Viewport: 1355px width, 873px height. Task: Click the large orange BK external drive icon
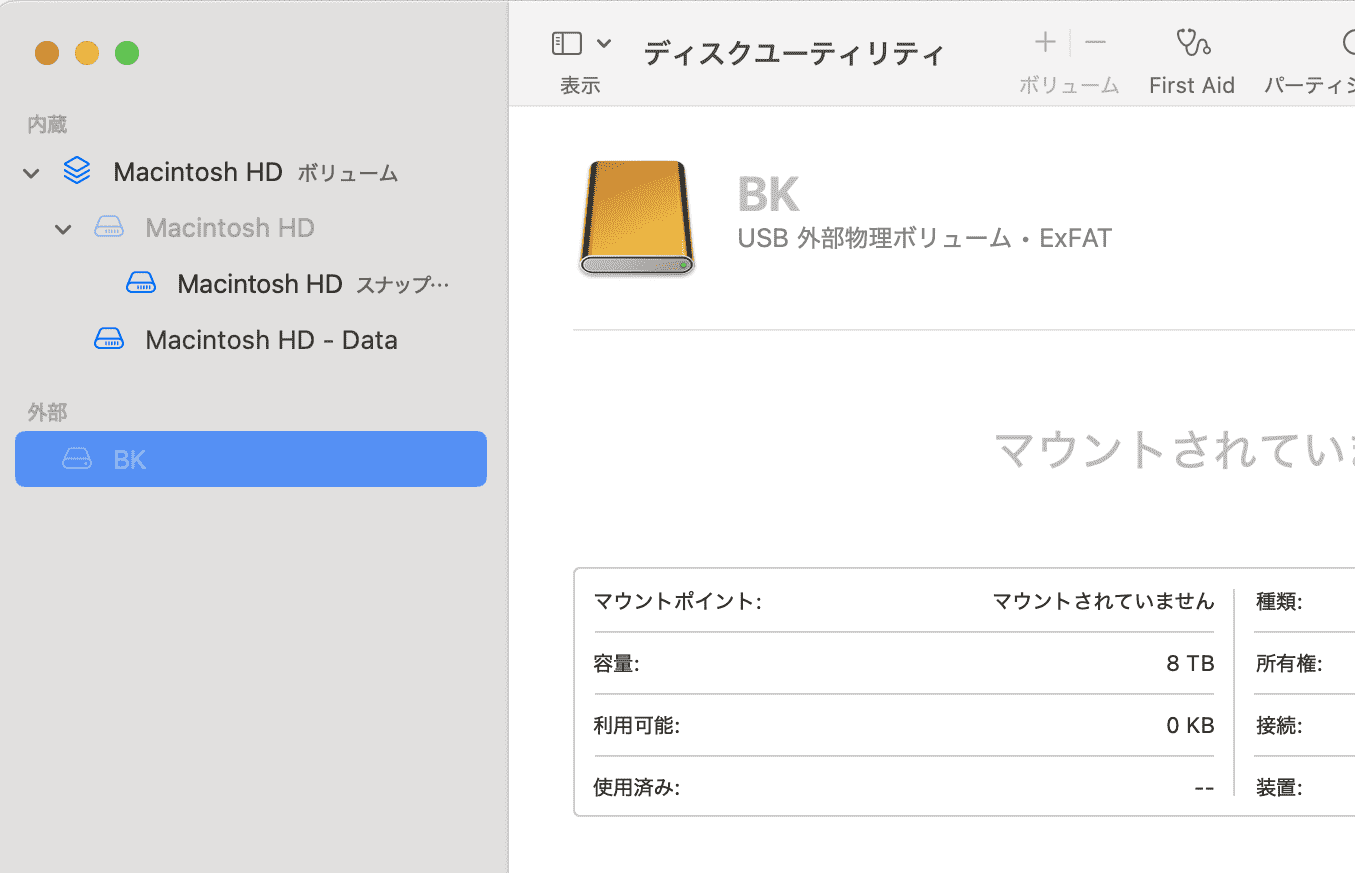pos(637,218)
